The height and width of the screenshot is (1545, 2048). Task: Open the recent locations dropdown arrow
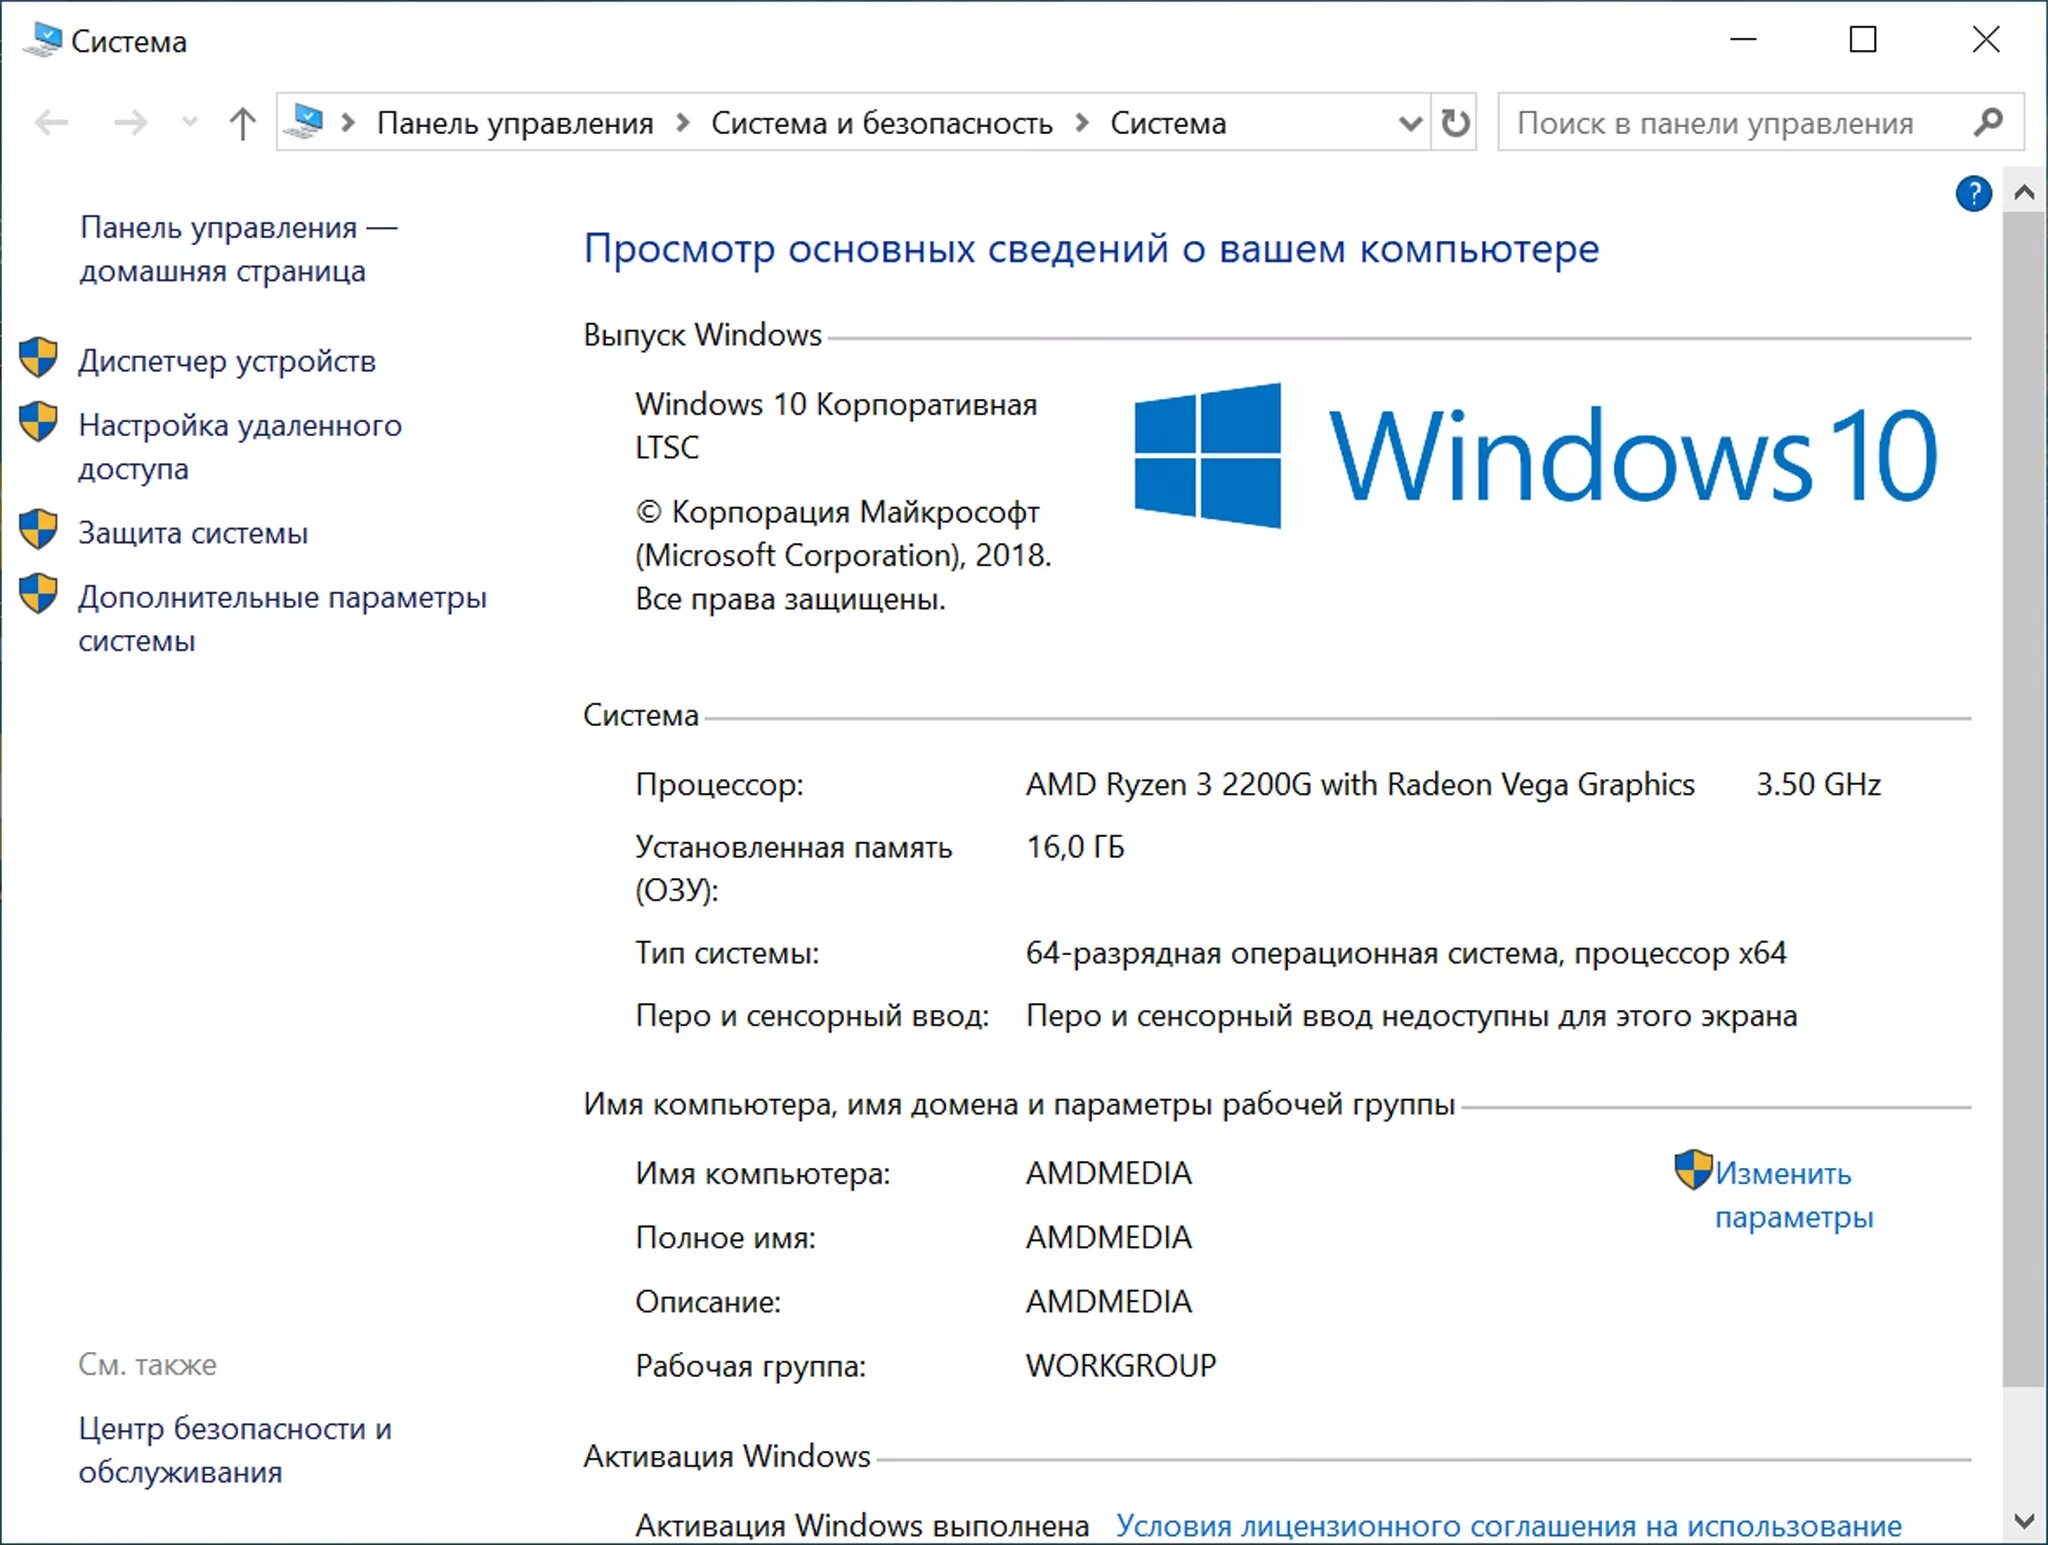[189, 123]
